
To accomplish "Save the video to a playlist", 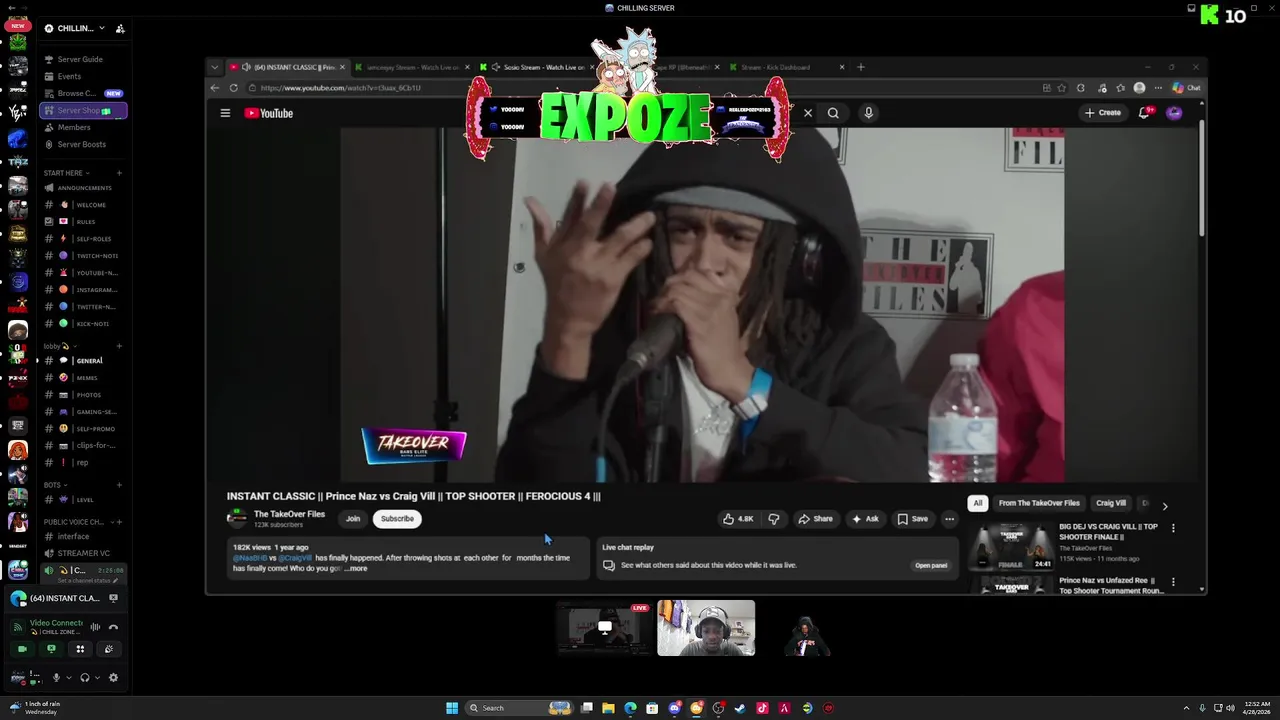I will (x=912, y=519).
